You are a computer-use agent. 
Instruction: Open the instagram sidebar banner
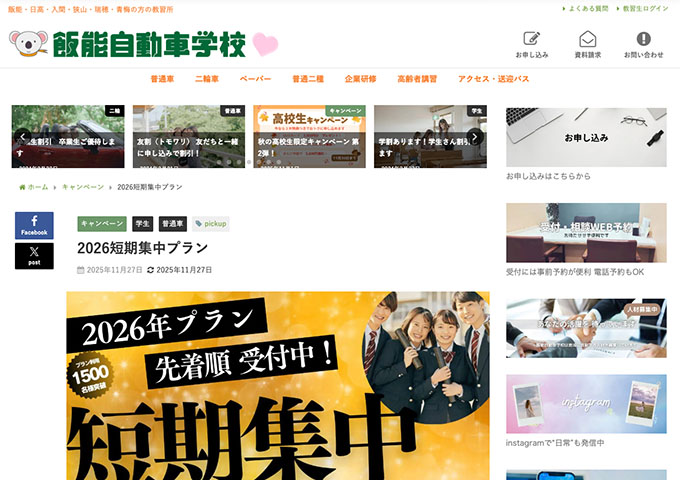[586, 404]
